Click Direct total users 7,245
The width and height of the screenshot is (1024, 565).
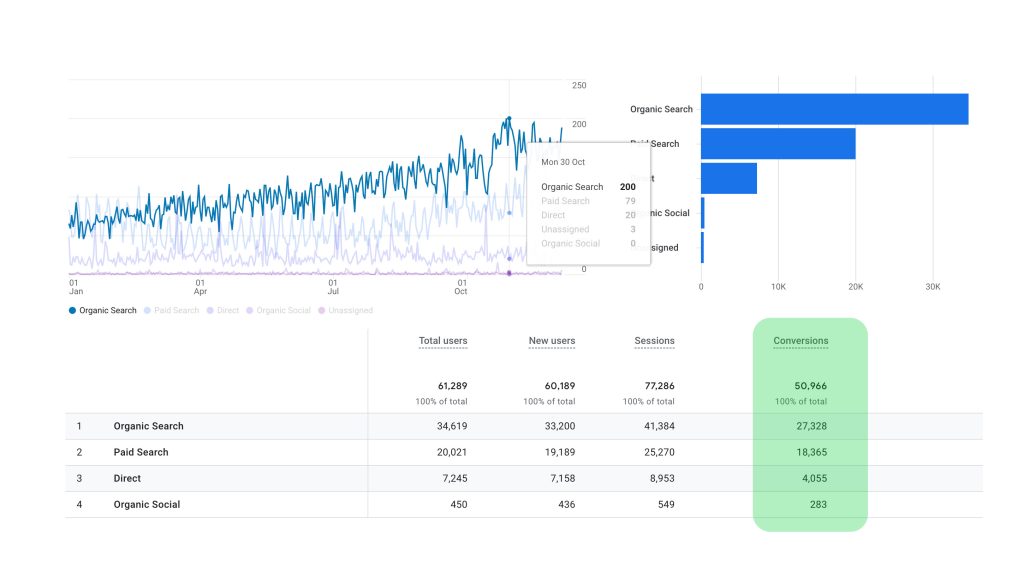[455, 478]
